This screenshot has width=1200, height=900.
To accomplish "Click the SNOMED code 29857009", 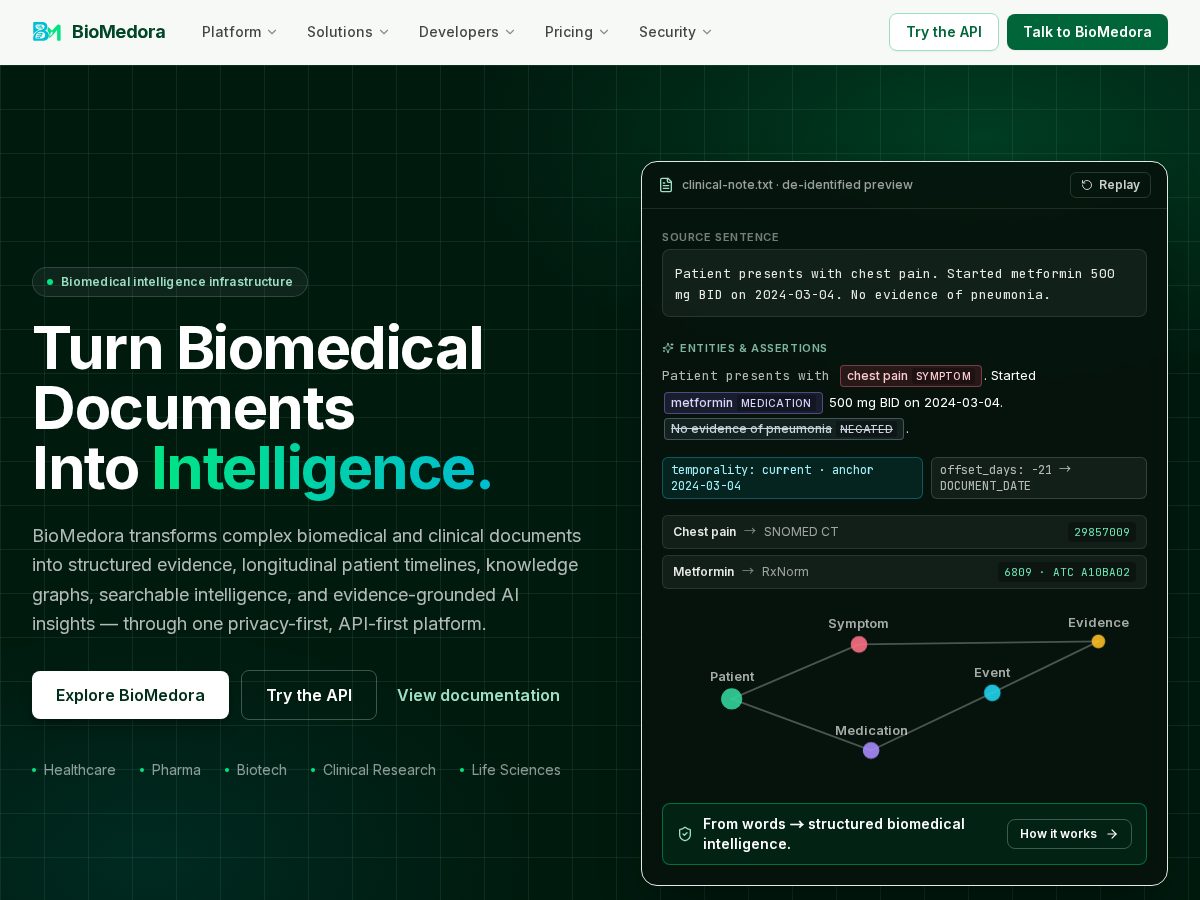I will click(1102, 532).
